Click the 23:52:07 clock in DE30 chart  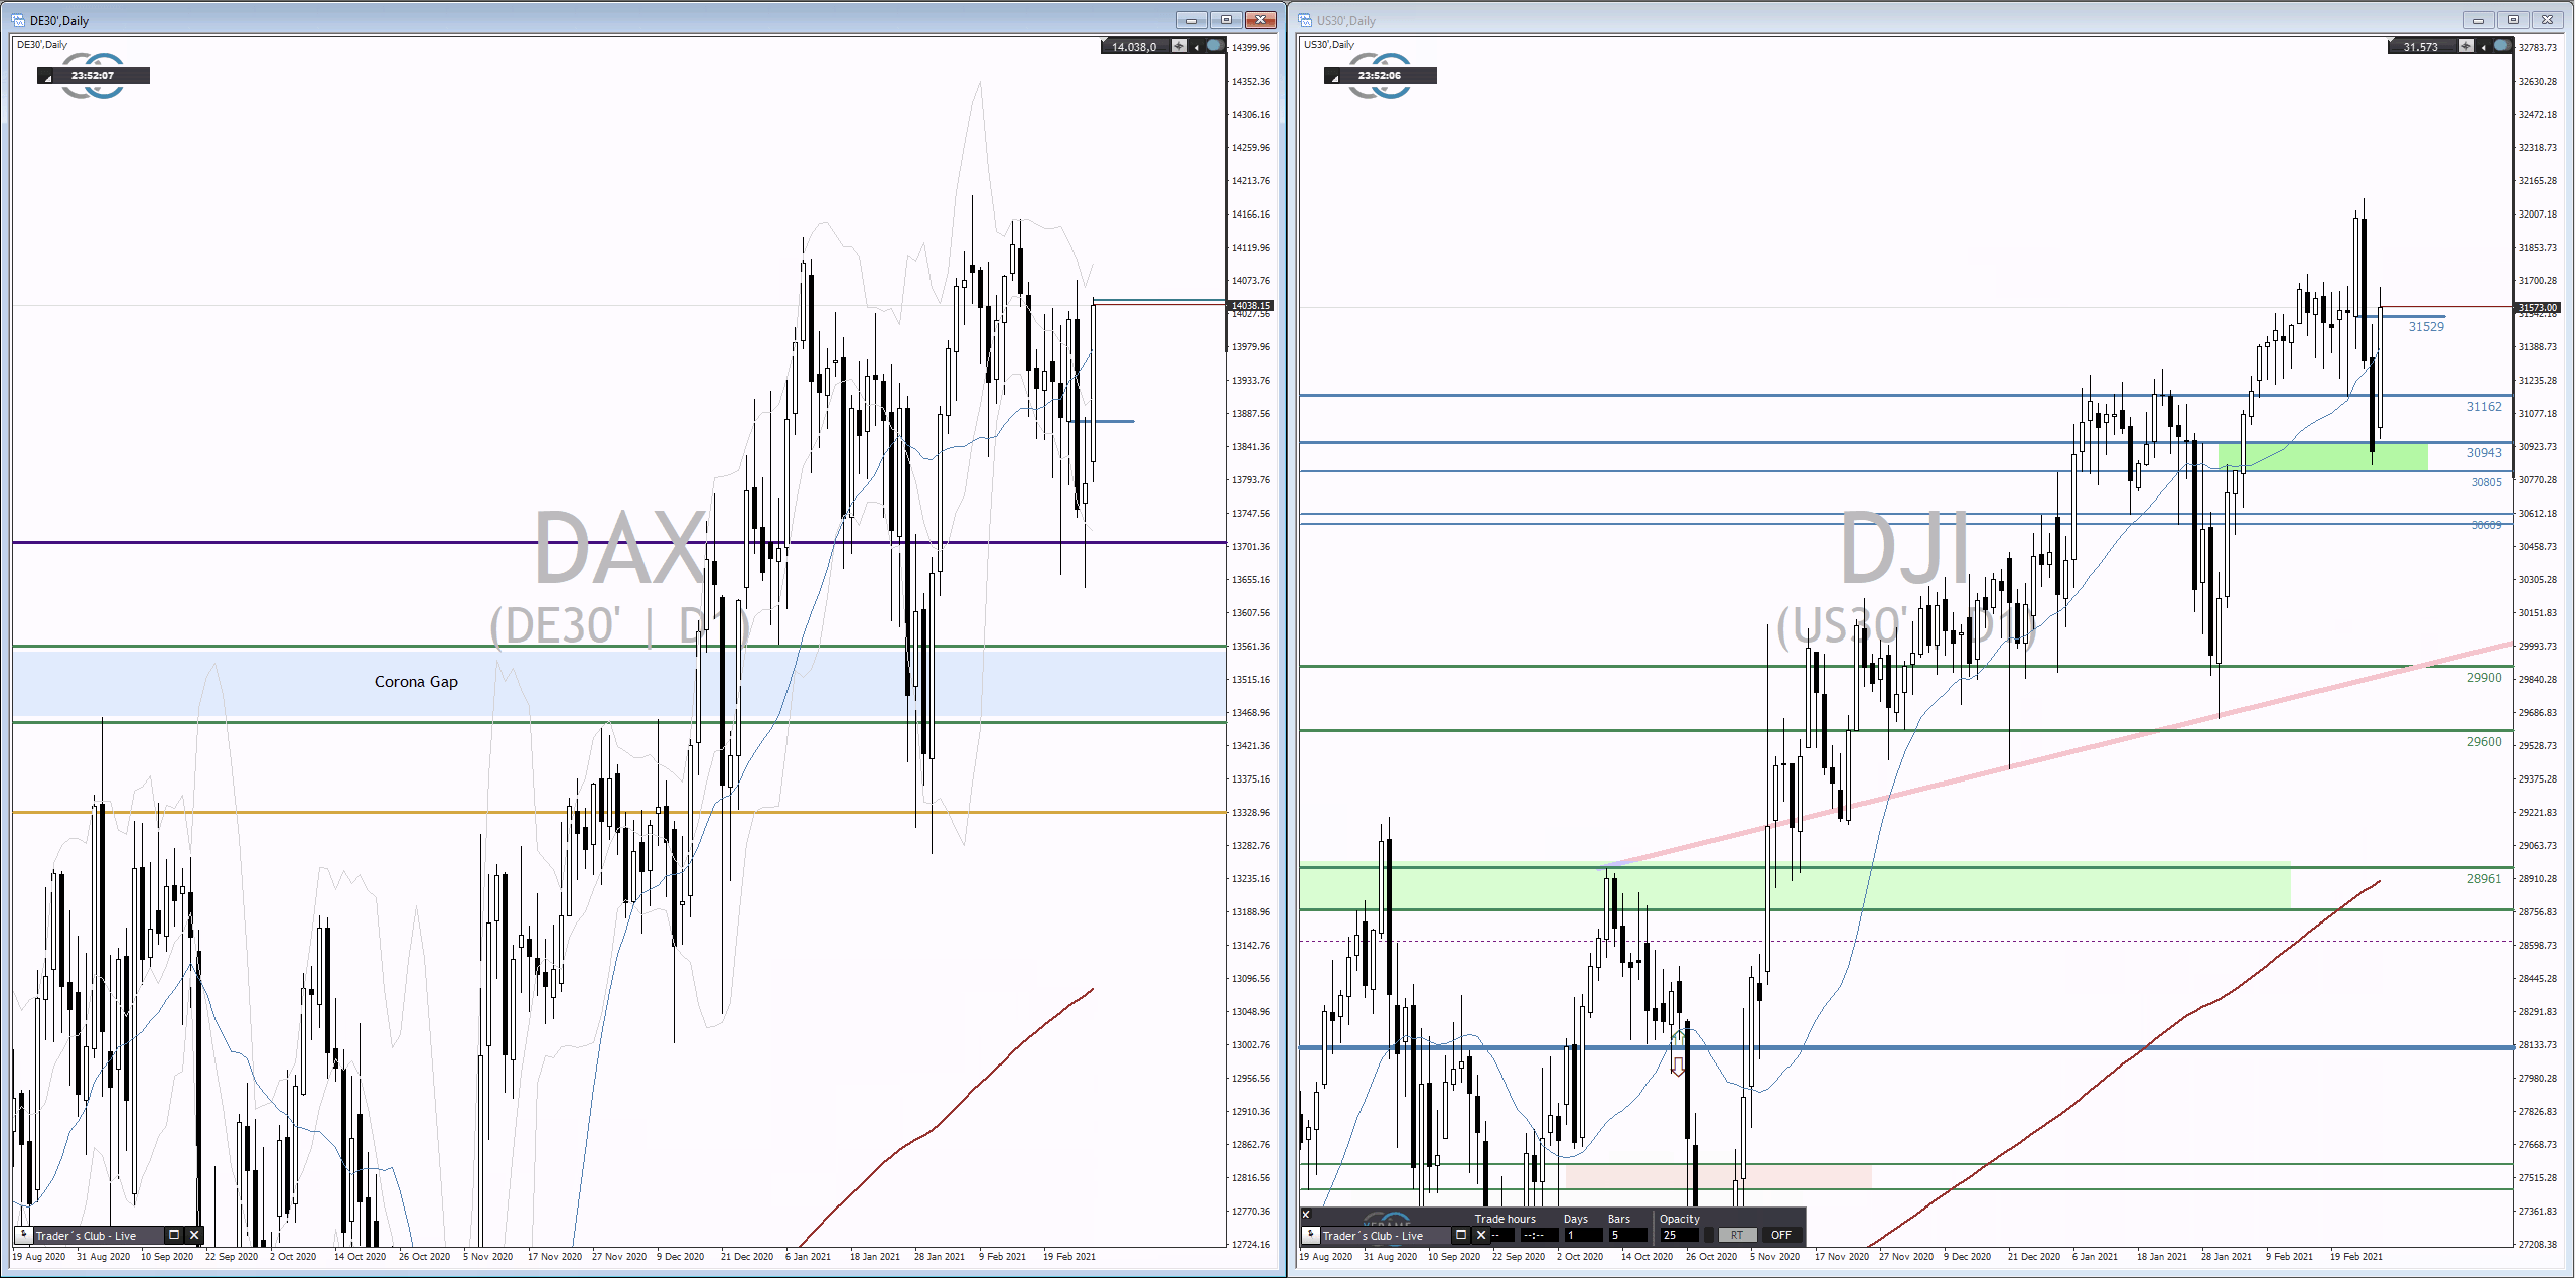coord(92,75)
